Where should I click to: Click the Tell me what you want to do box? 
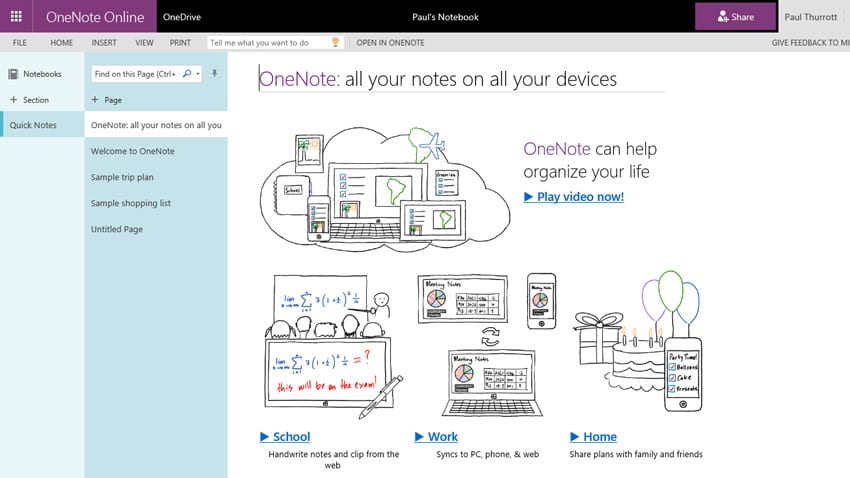click(x=275, y=43)
